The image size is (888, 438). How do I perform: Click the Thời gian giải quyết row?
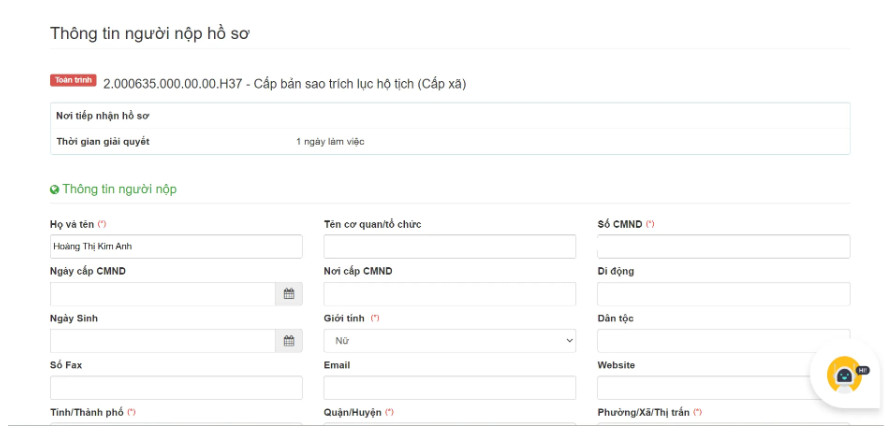[450, 141]
